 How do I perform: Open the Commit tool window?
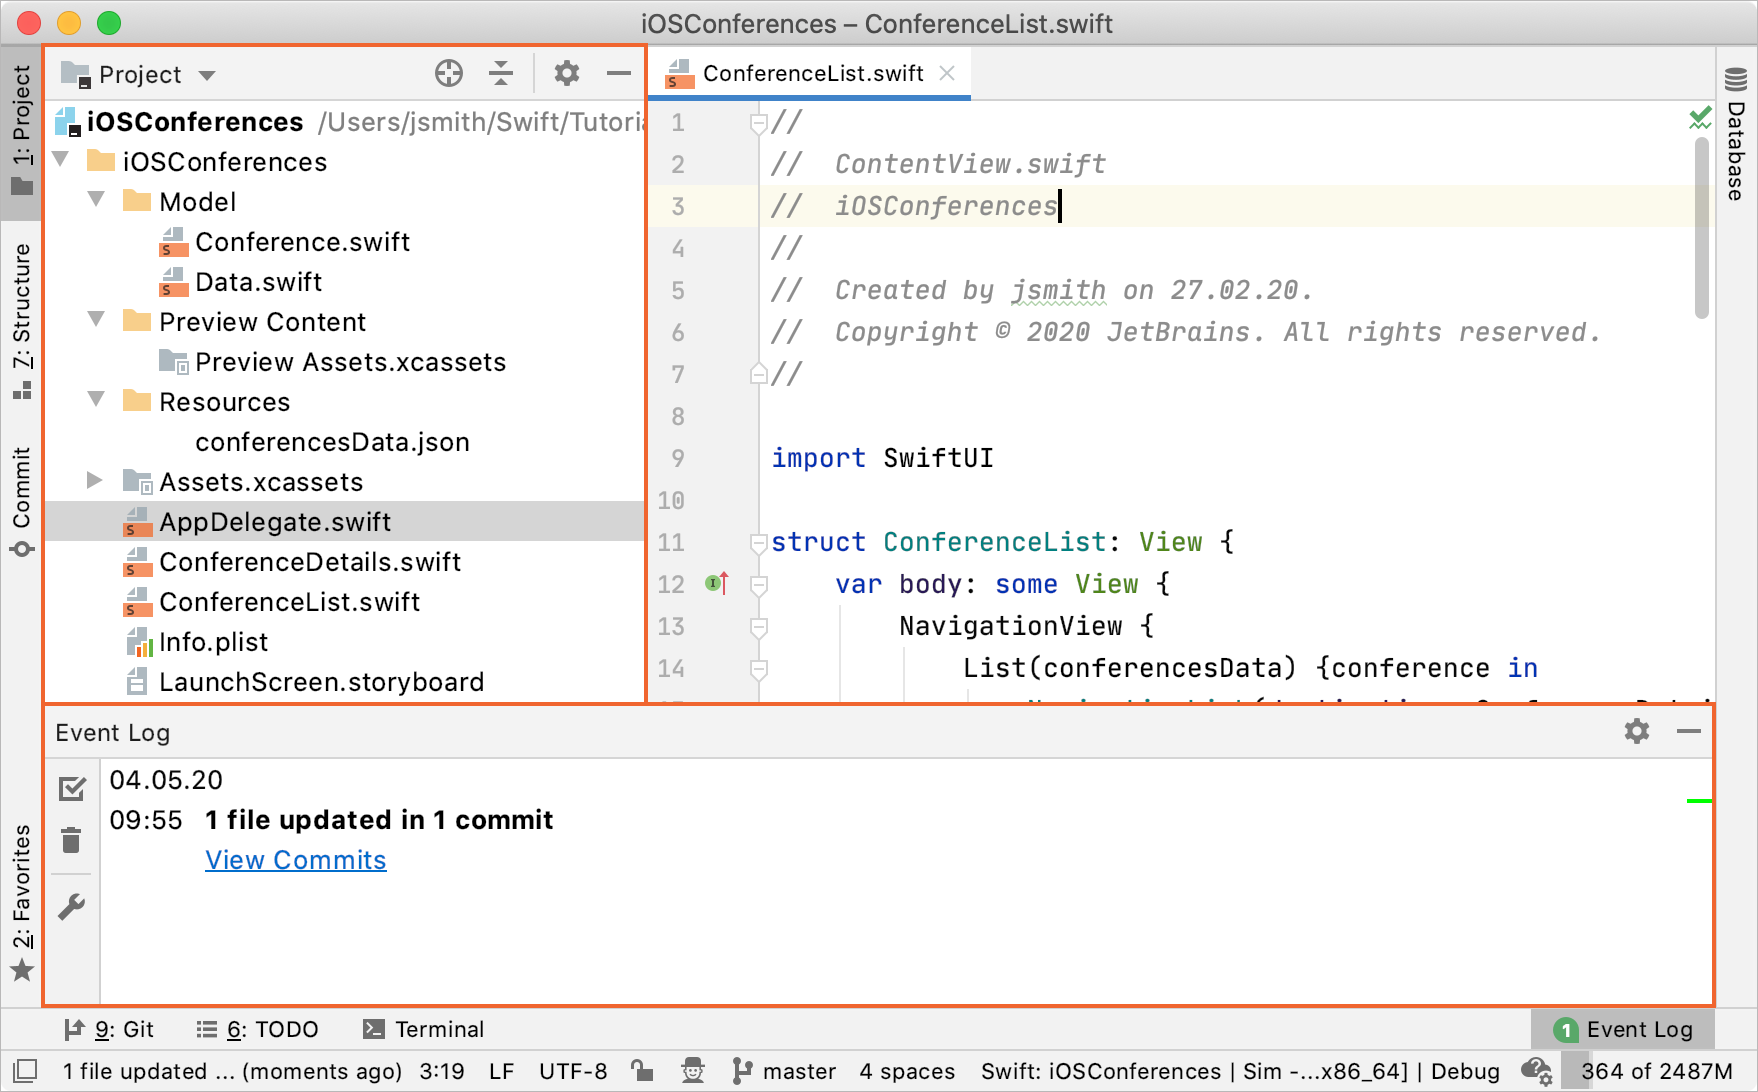coord(22,501)
